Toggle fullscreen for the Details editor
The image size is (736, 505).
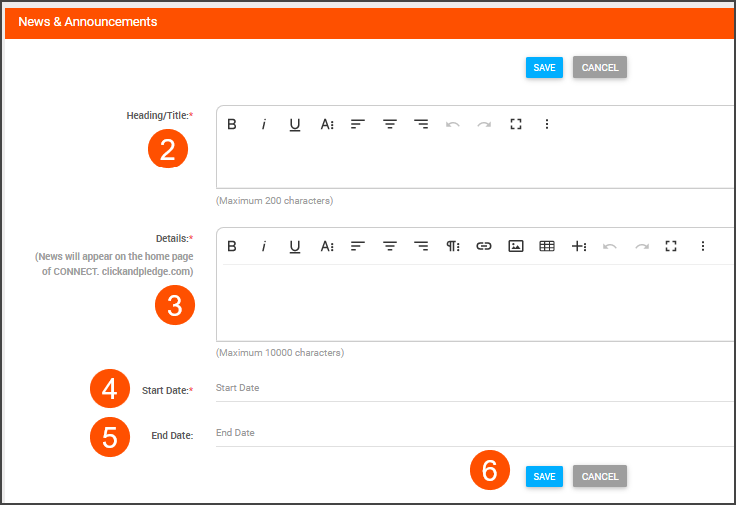click(x=671, y=246)
